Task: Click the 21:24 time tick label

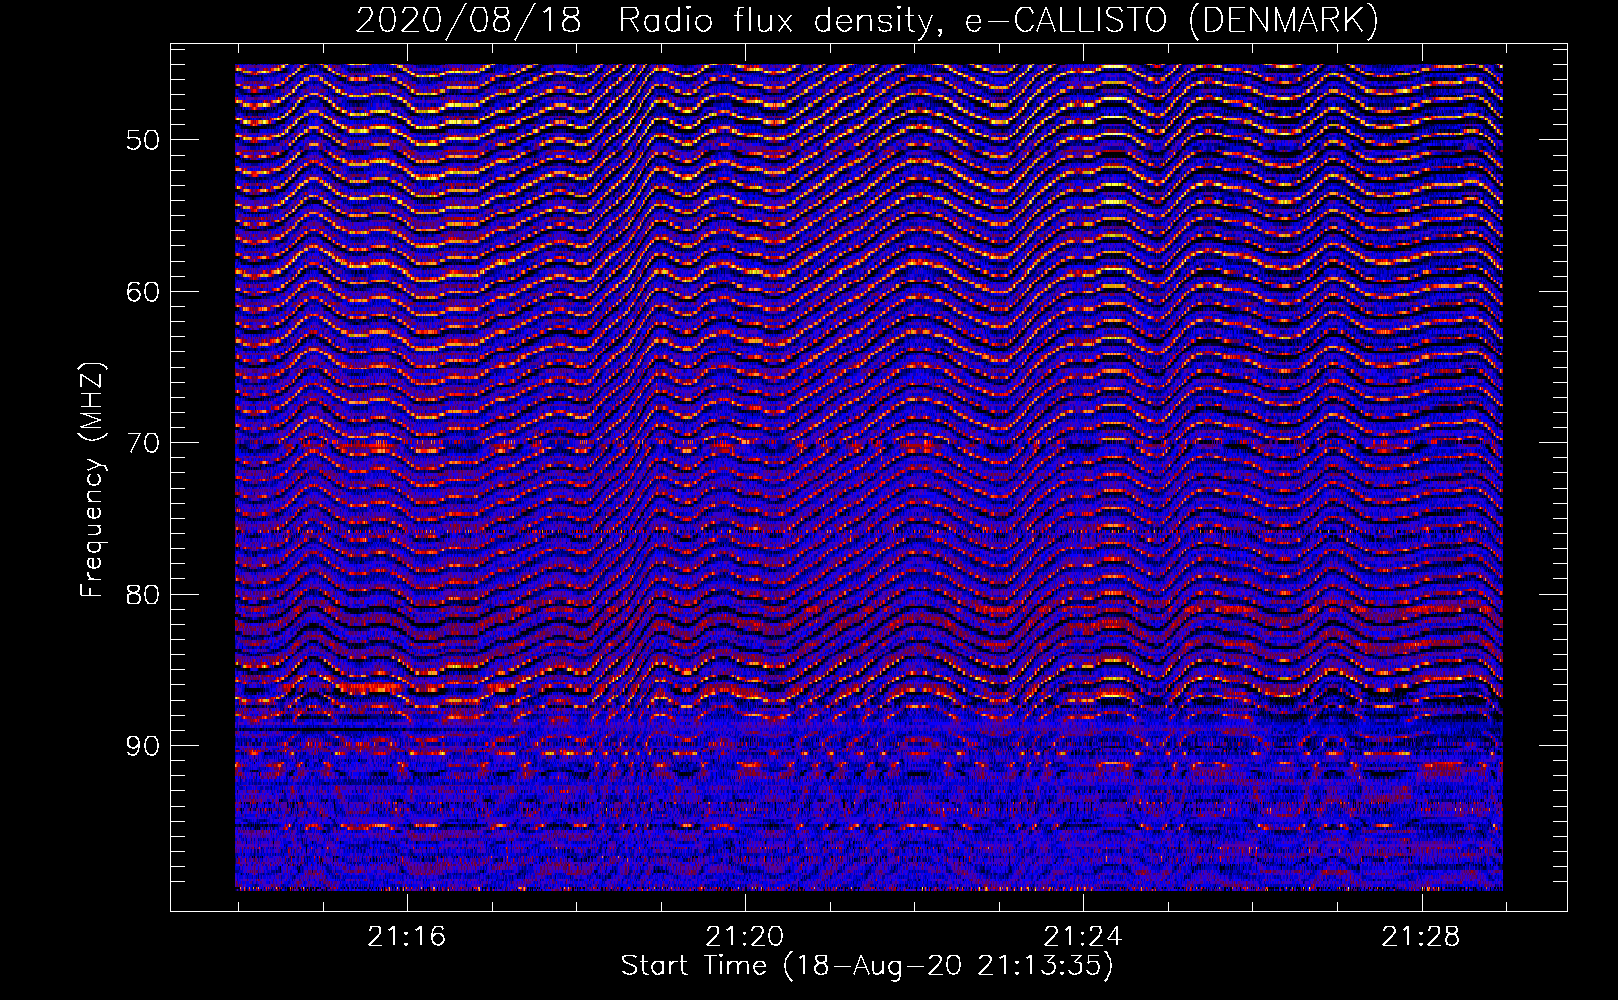Action: click(x=1083, y=936)
